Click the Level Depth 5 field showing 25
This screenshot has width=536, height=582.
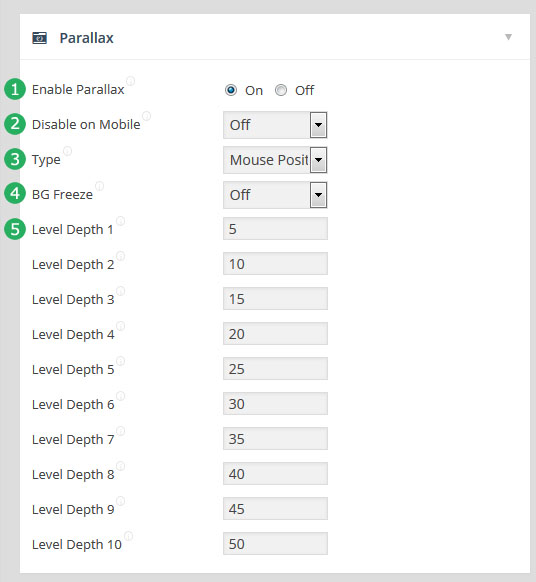tap(275, 369)
